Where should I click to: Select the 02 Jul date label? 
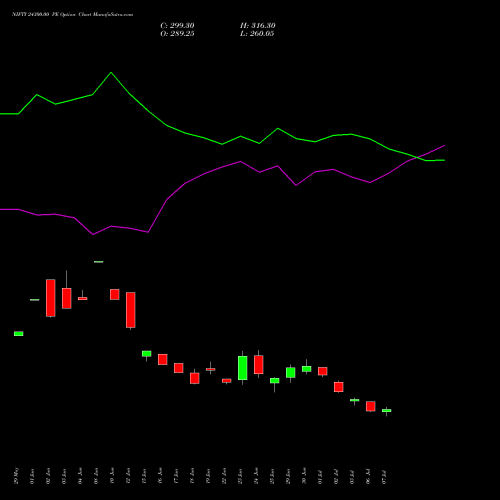tap(337, 476)
